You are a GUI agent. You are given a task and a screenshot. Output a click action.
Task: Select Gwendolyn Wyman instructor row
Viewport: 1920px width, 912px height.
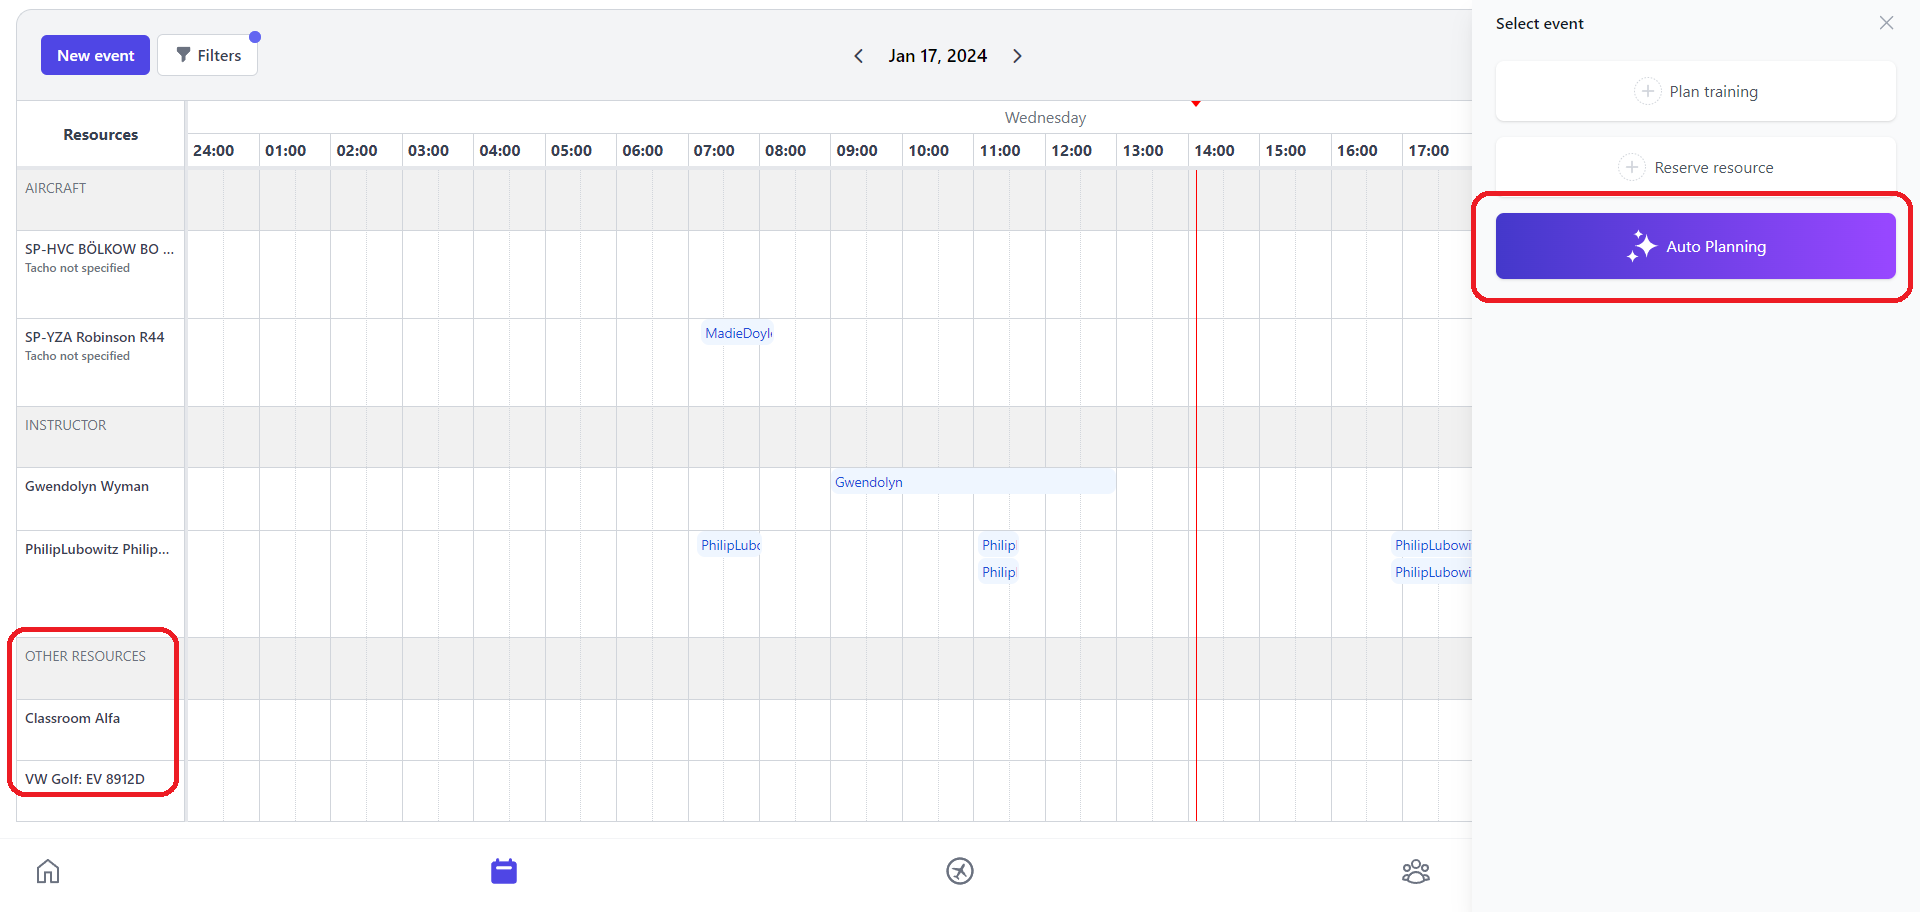tap(100, 498)
